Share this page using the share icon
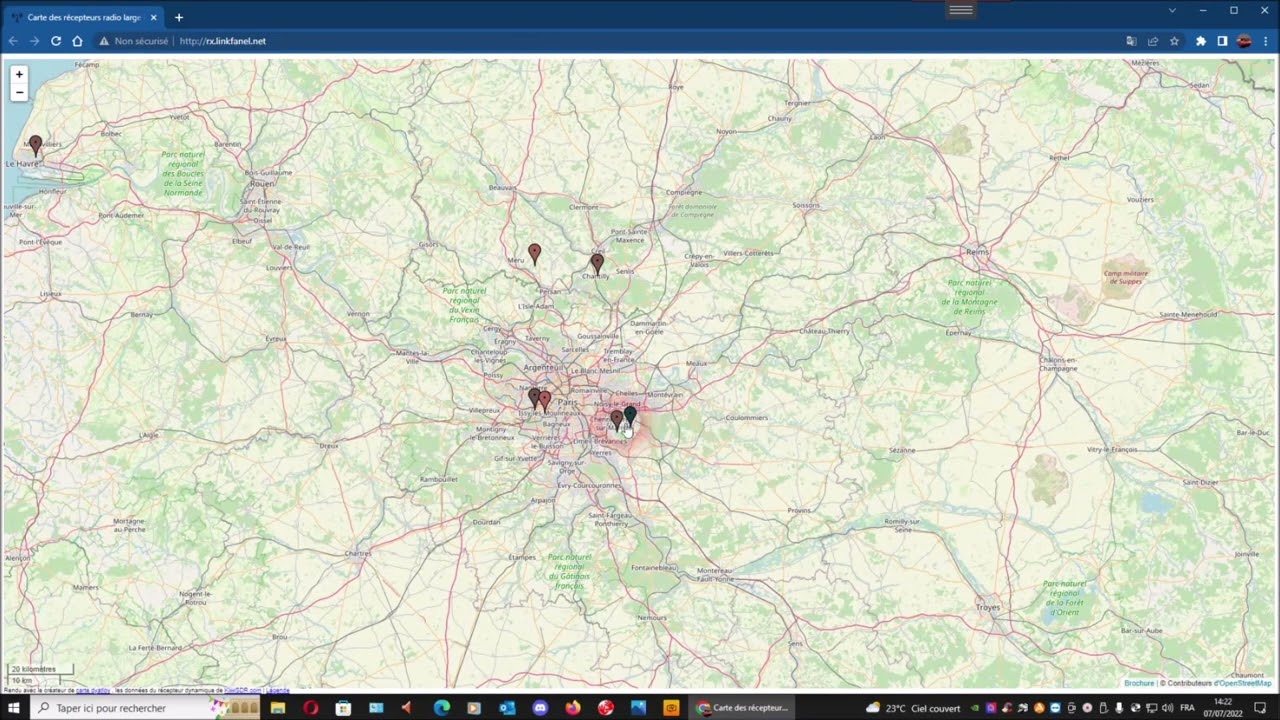The height and width of the screenshot is (720, 1280). [1153, 41]
